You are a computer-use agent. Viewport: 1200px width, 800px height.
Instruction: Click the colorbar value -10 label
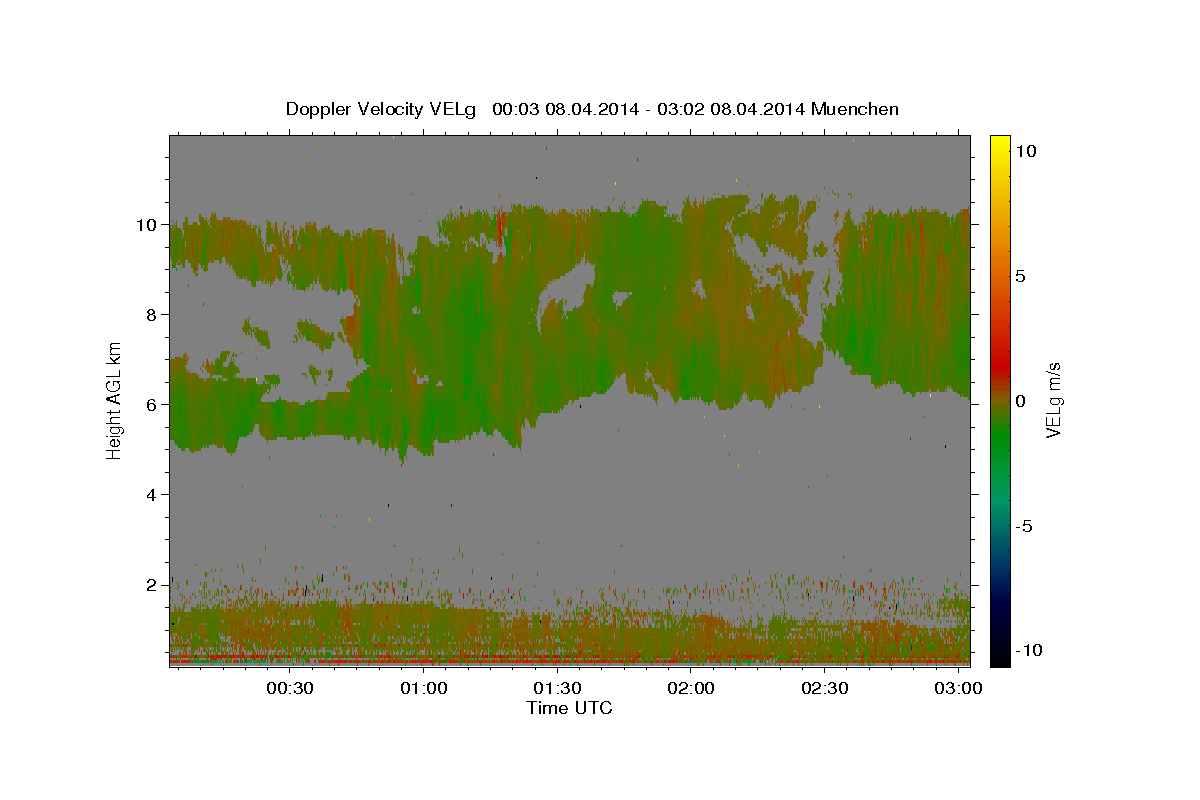(1027, 651)
